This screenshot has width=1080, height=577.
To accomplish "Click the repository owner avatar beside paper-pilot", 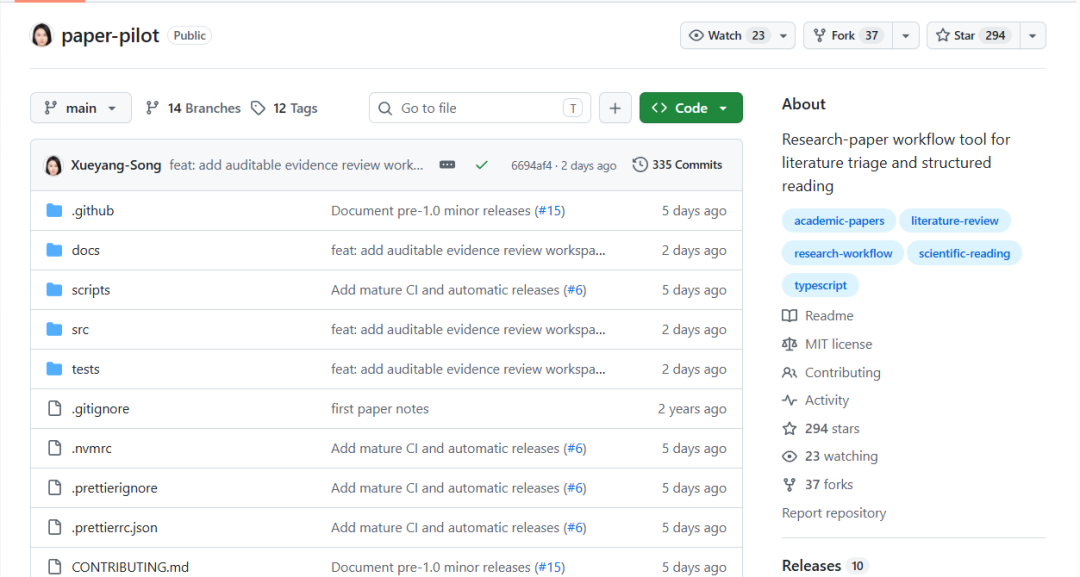I will tap(41, 35).
